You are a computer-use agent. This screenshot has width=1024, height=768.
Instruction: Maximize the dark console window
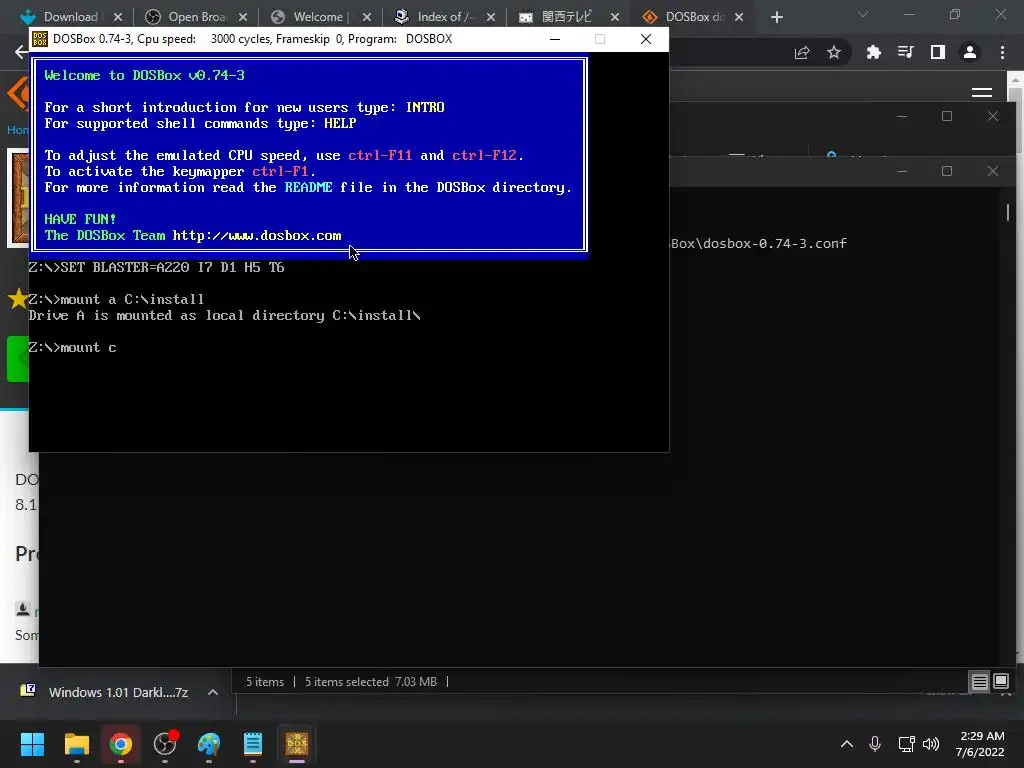coord(947,171)
